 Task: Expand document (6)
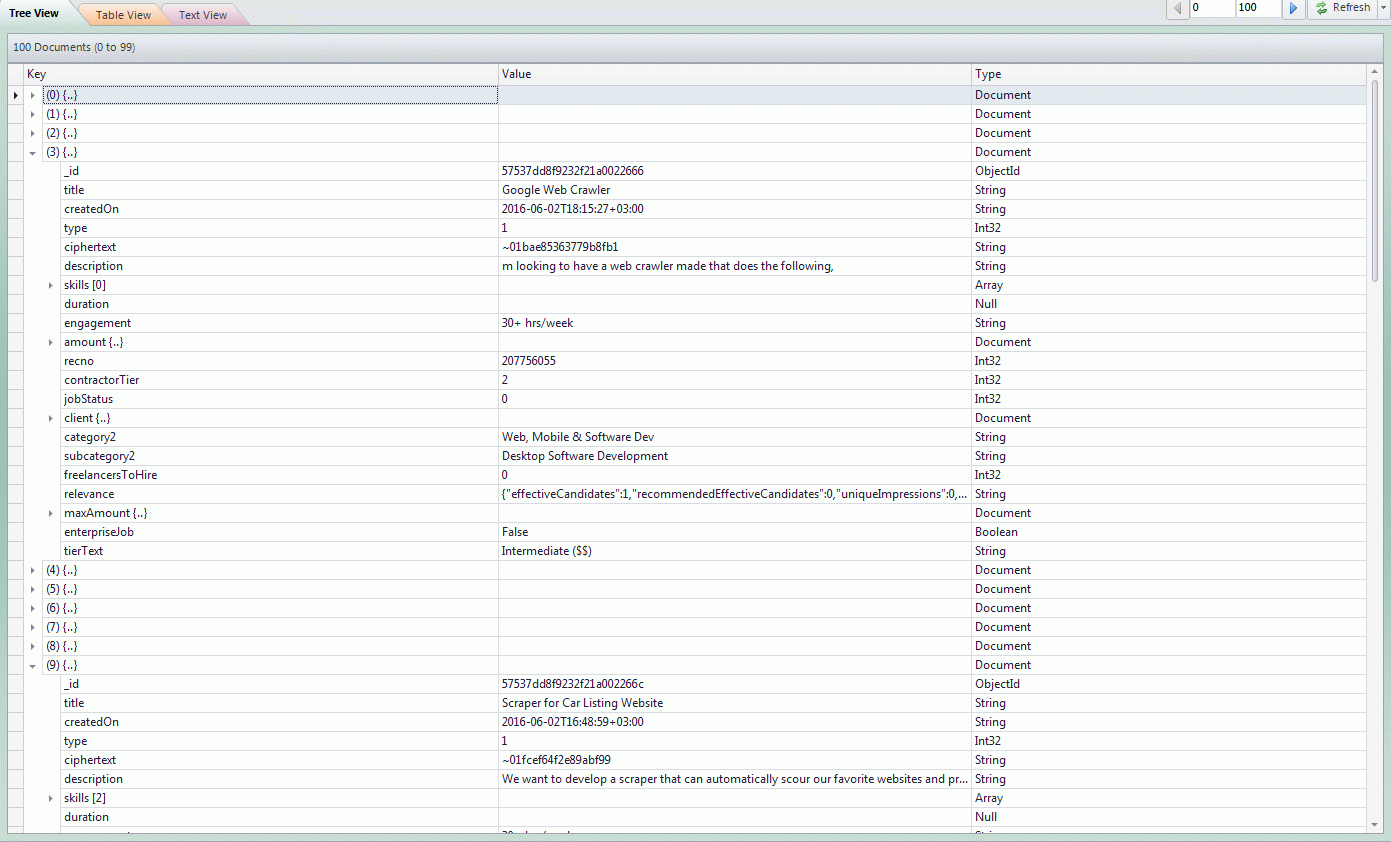(33, 608)
